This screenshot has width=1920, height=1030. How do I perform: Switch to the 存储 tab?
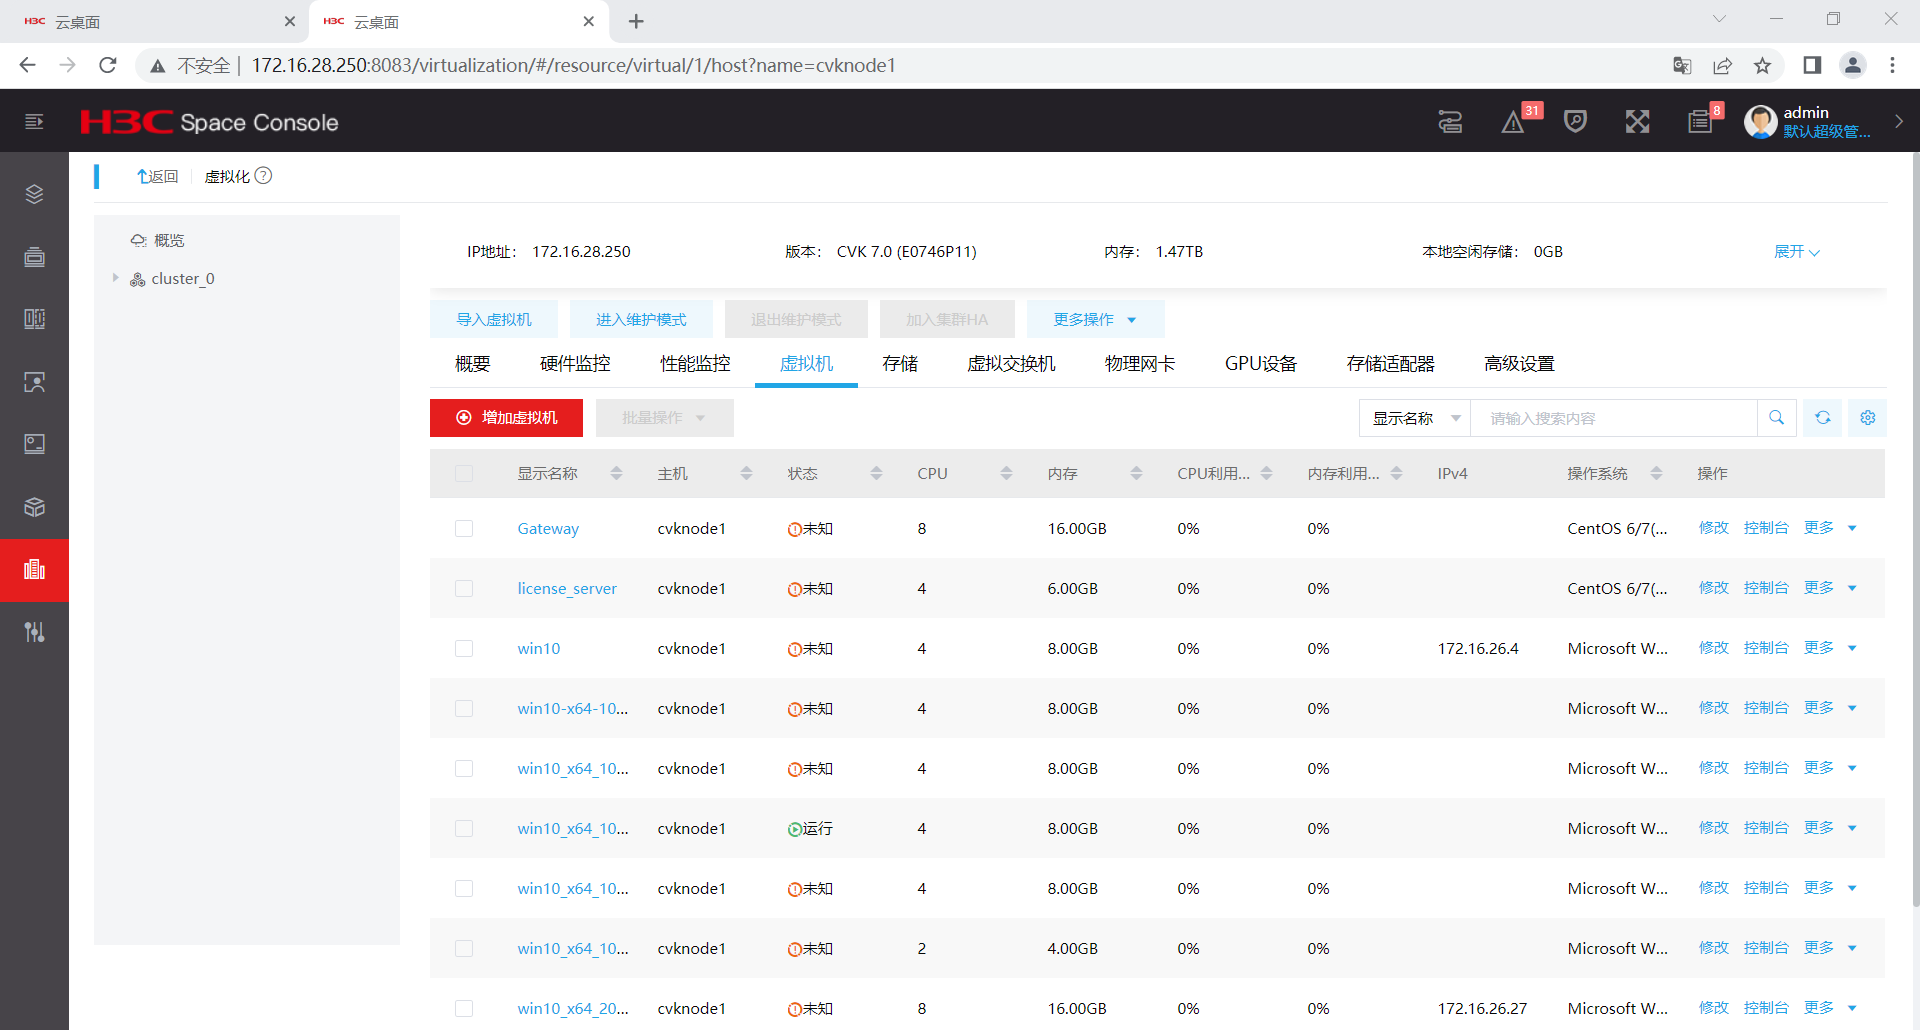coord(899,364)
